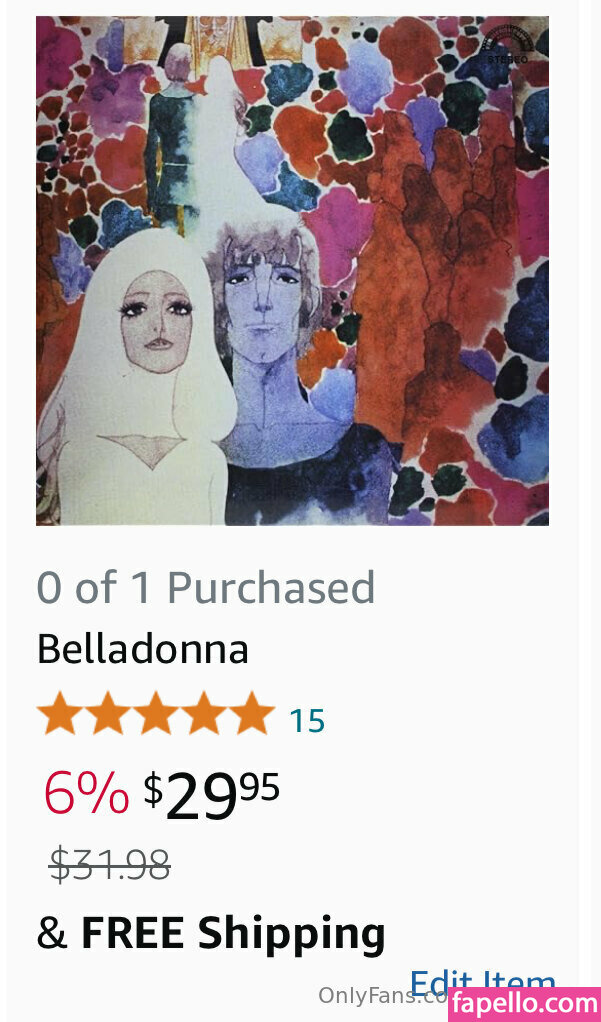Viewport: 601px width, 1022px height.
Task: Click the crossed-out $31.98 list price
Action: [x=110, y=864]
